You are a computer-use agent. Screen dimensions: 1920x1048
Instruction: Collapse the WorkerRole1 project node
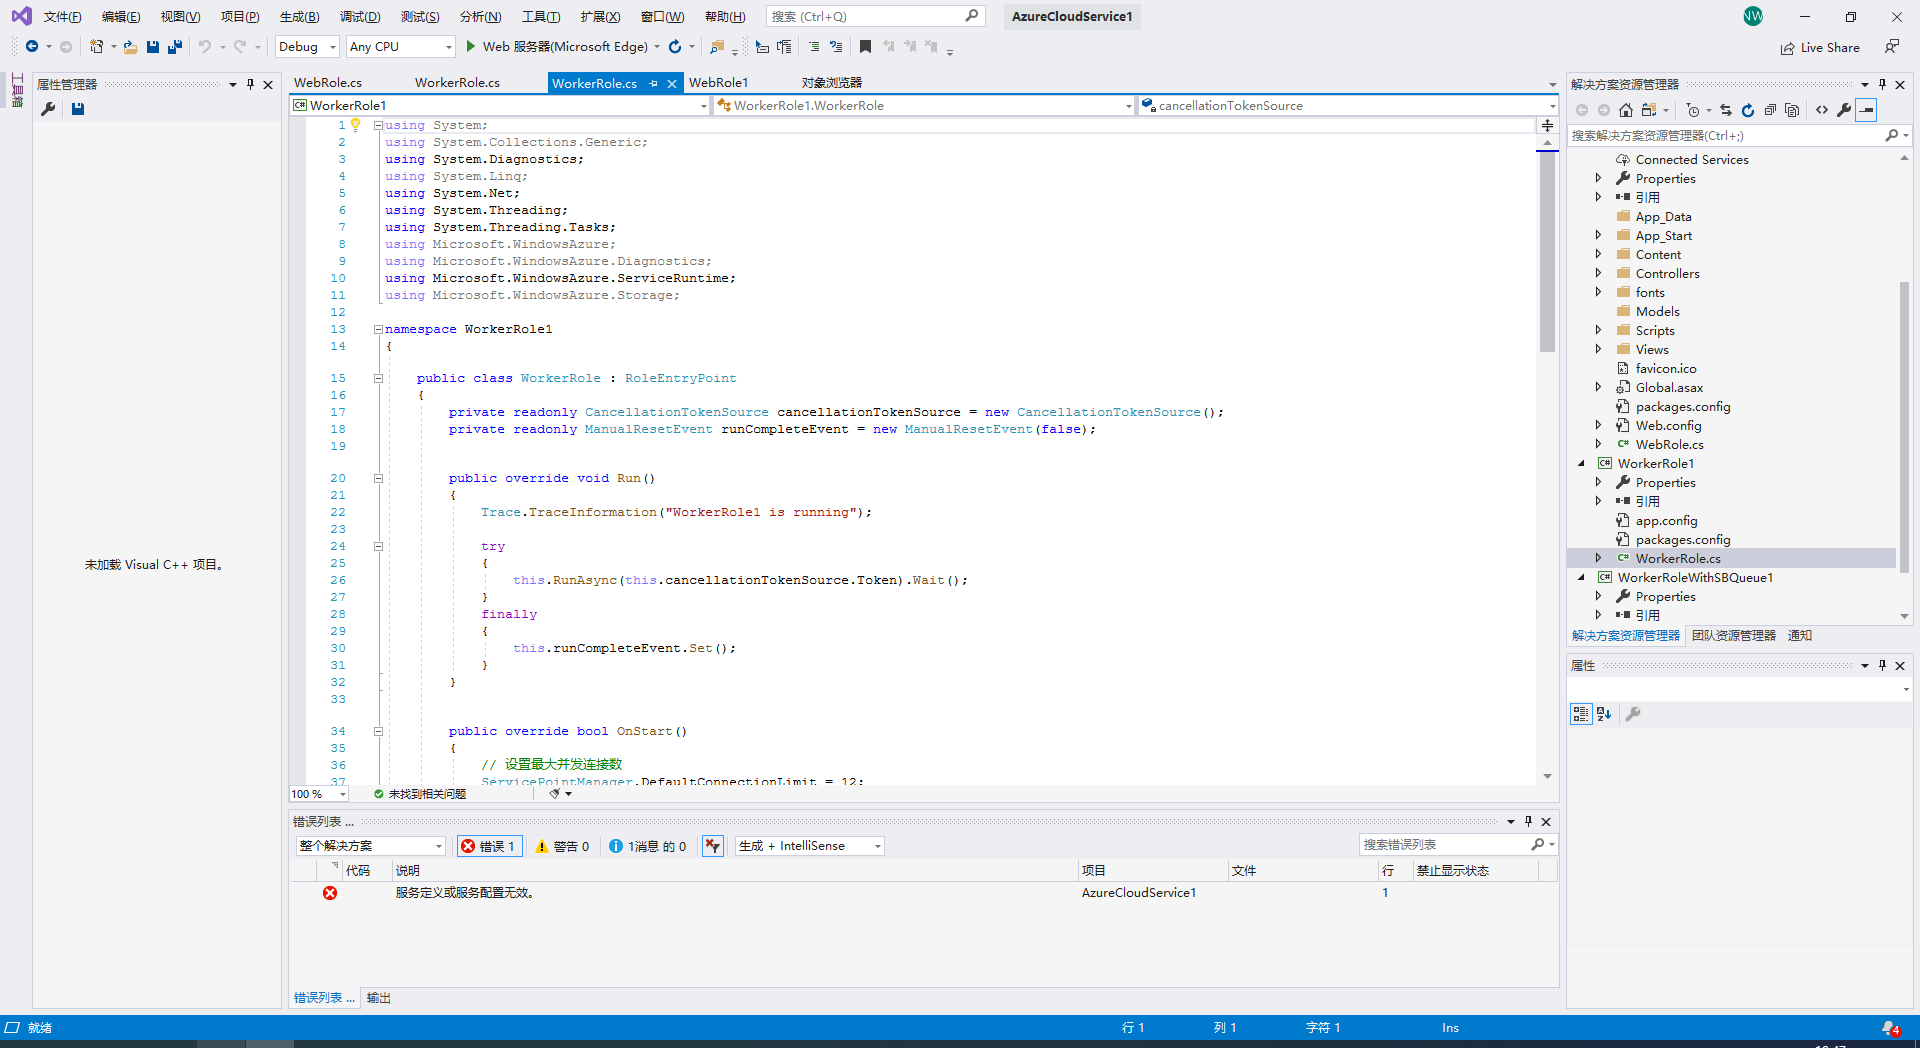pyautogui.click(x=1581, y=464)
